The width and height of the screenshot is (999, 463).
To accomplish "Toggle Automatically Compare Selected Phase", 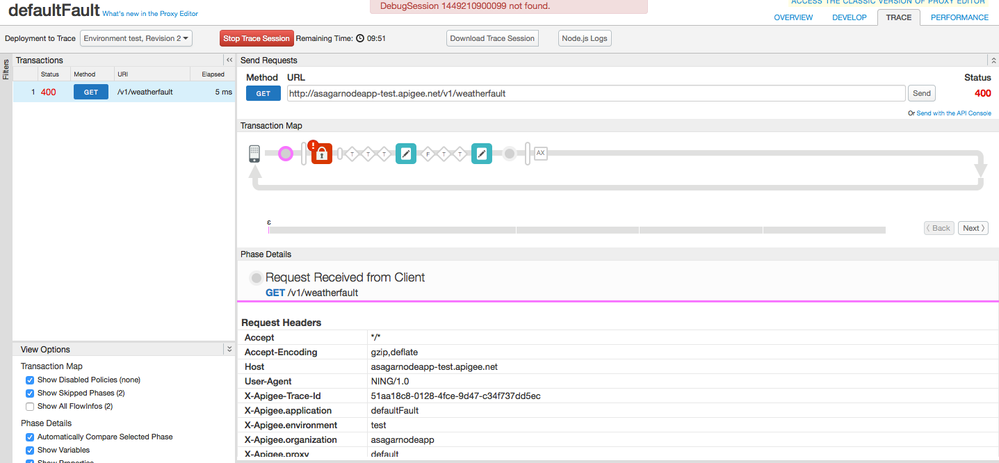I will click(x=29, y=437).
